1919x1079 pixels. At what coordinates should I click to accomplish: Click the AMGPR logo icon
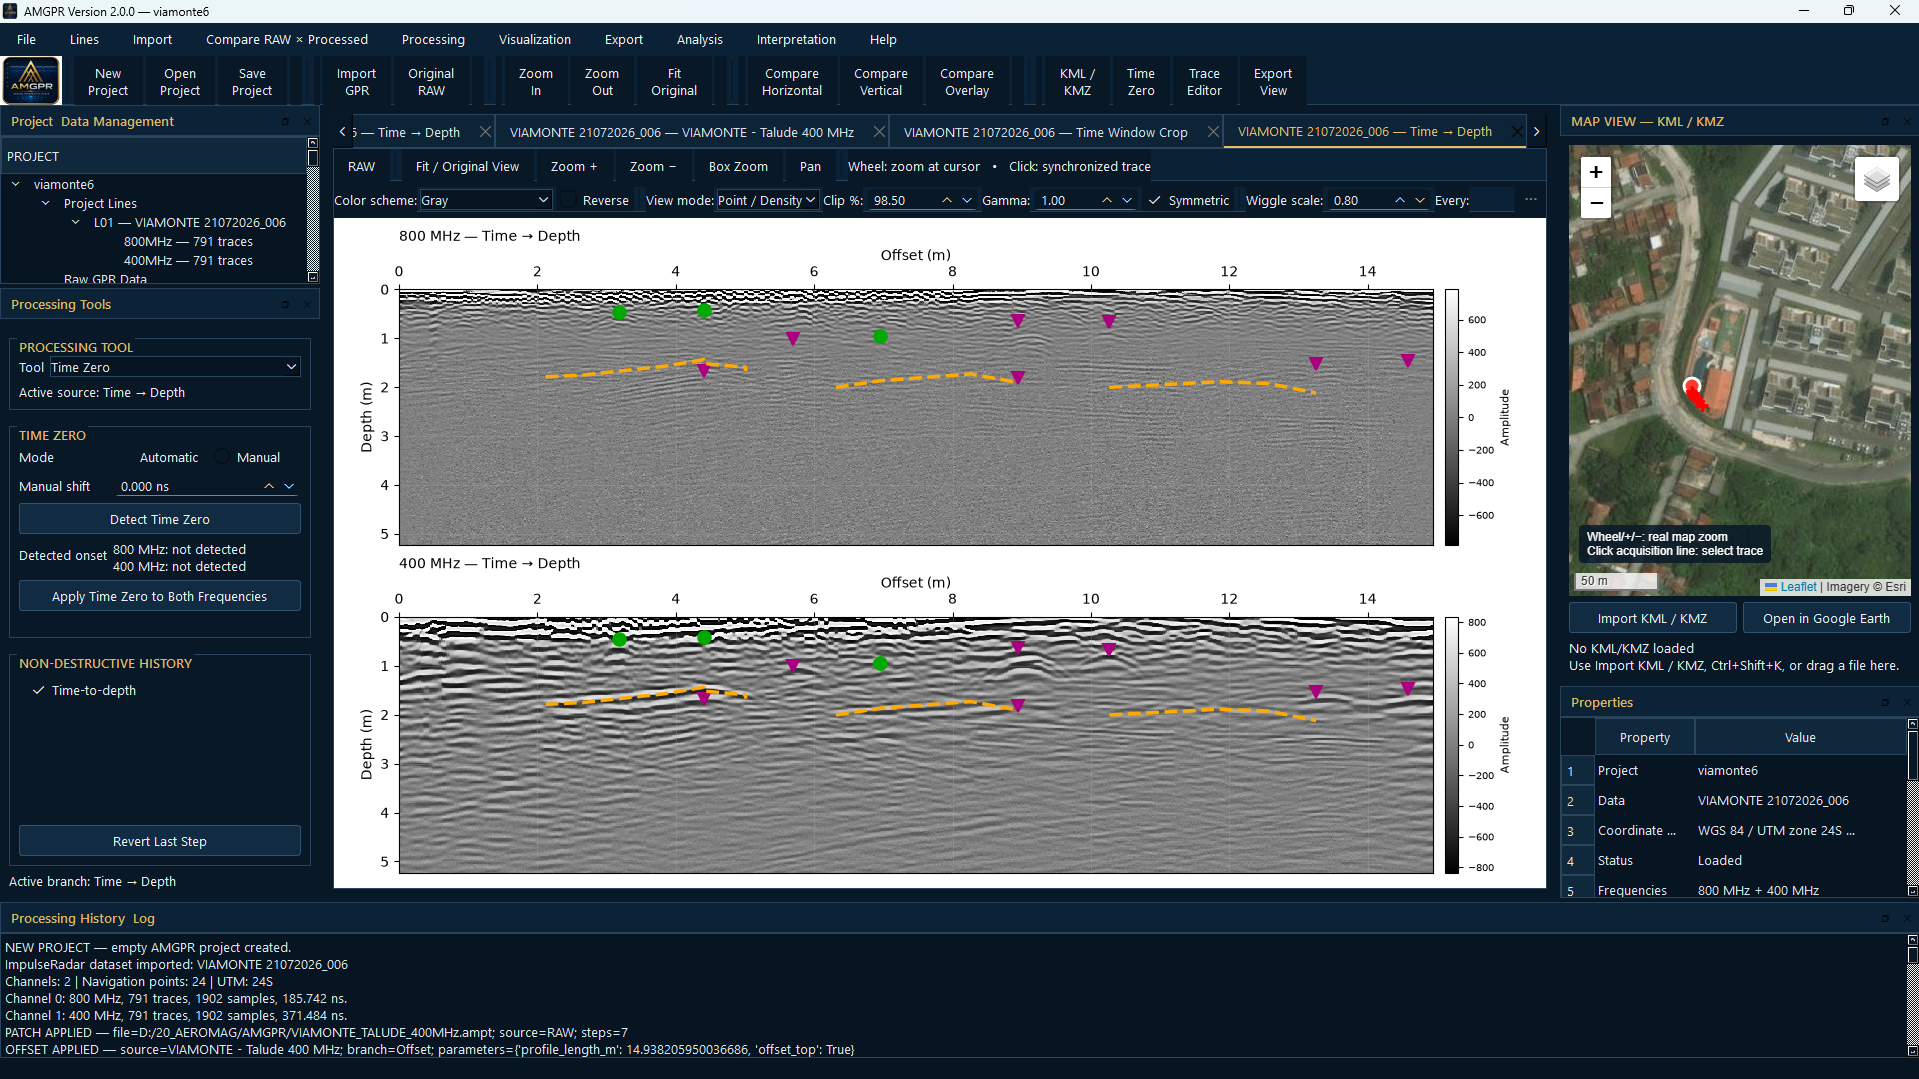[32, 80]
